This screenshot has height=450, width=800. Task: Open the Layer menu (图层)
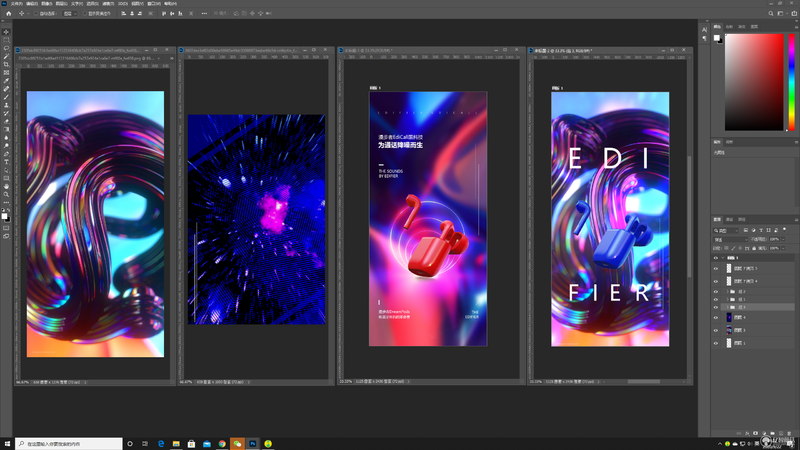coord(62,4)
